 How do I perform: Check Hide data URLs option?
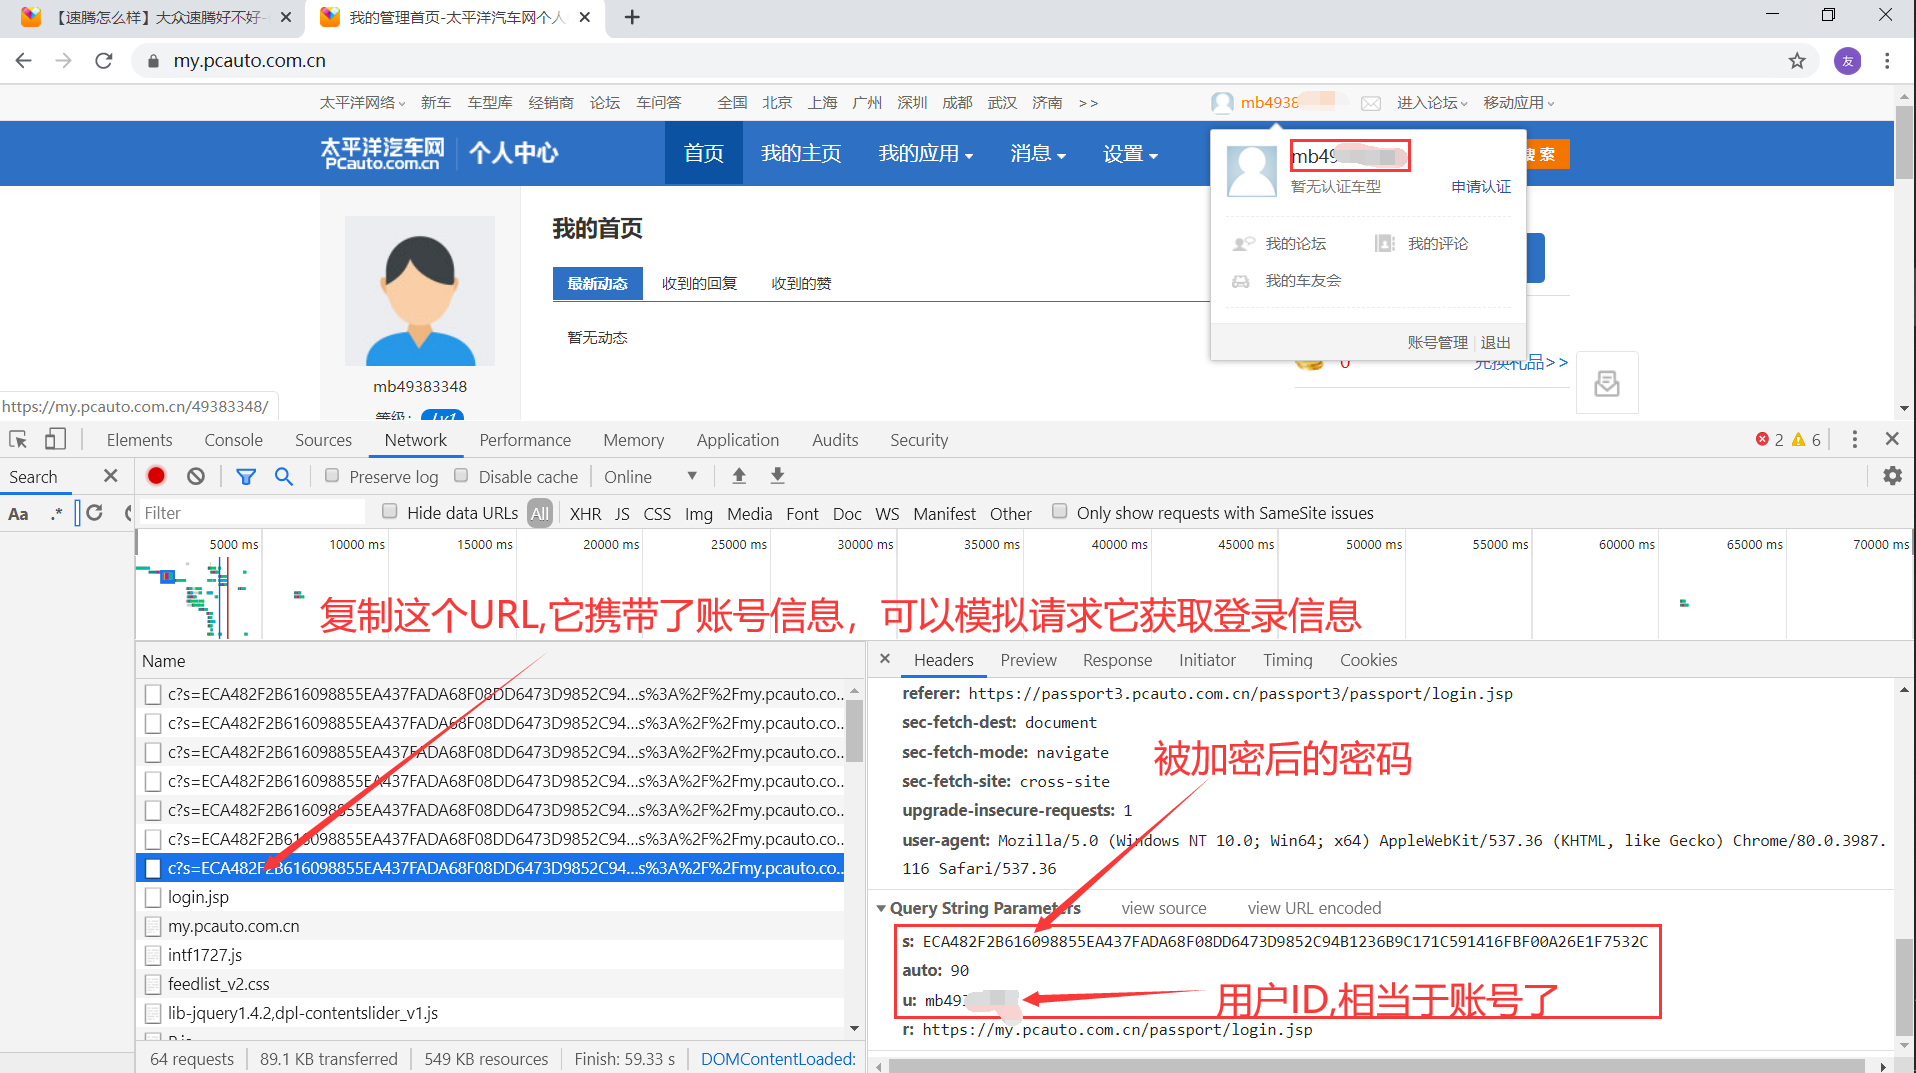(390, 512)
